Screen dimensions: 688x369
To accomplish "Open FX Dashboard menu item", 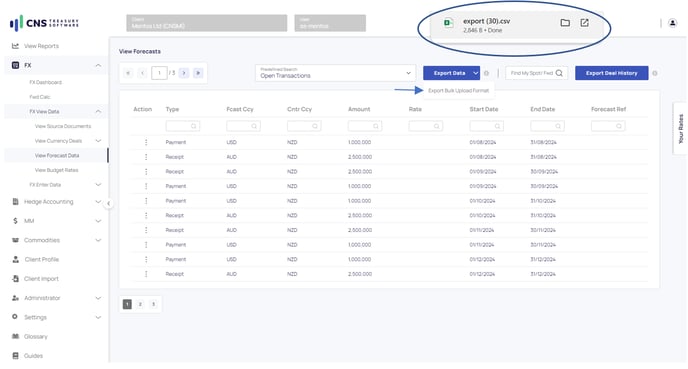I will (x=46, y=82).
